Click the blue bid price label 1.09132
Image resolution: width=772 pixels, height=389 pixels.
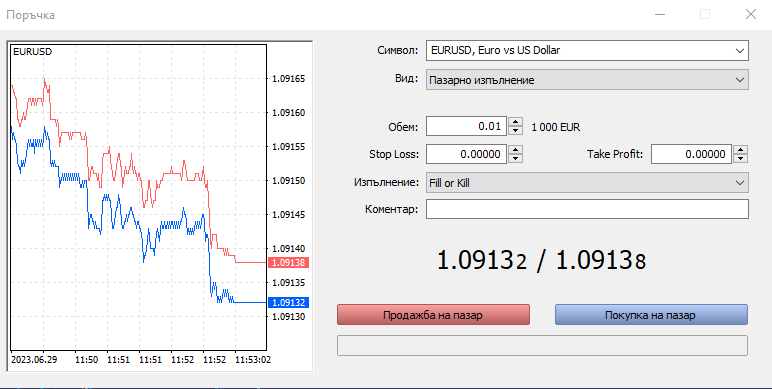289,302
